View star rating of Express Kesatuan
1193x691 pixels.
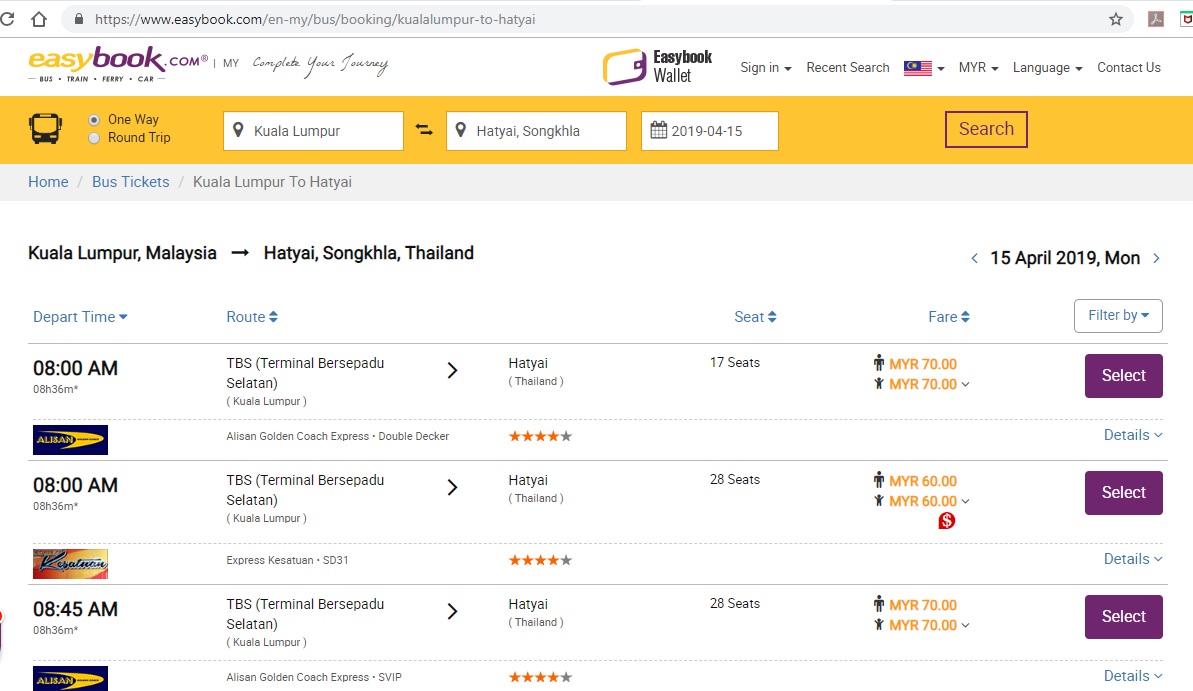click(x=540, y=560)
